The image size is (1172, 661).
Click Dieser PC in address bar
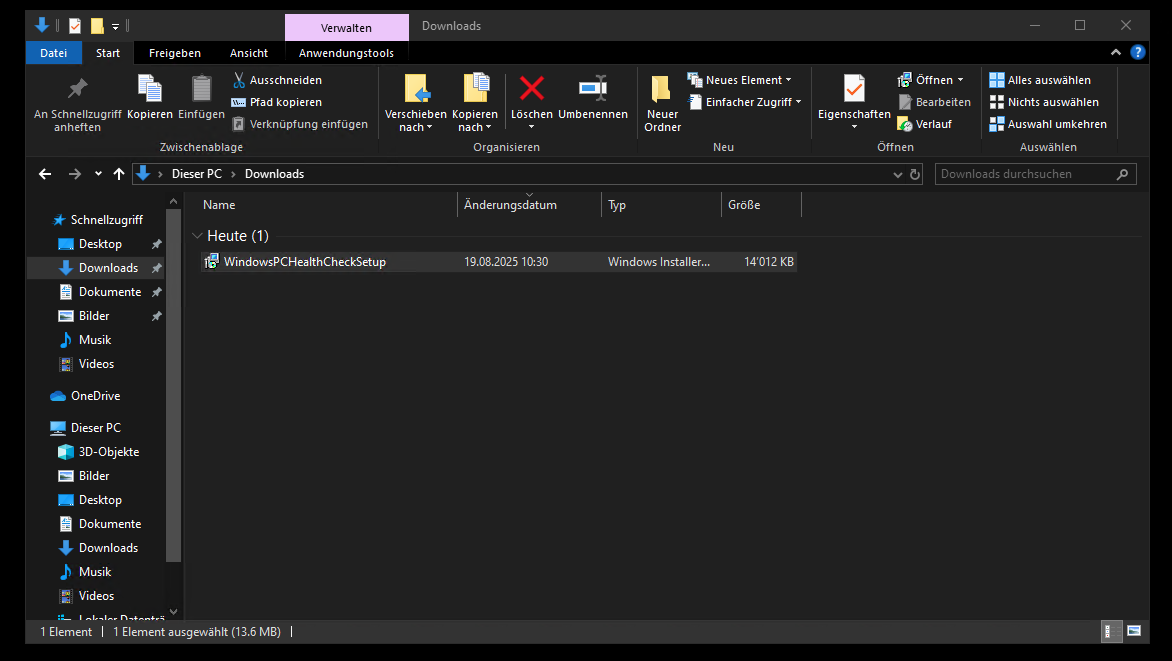[x=197, y=174]
